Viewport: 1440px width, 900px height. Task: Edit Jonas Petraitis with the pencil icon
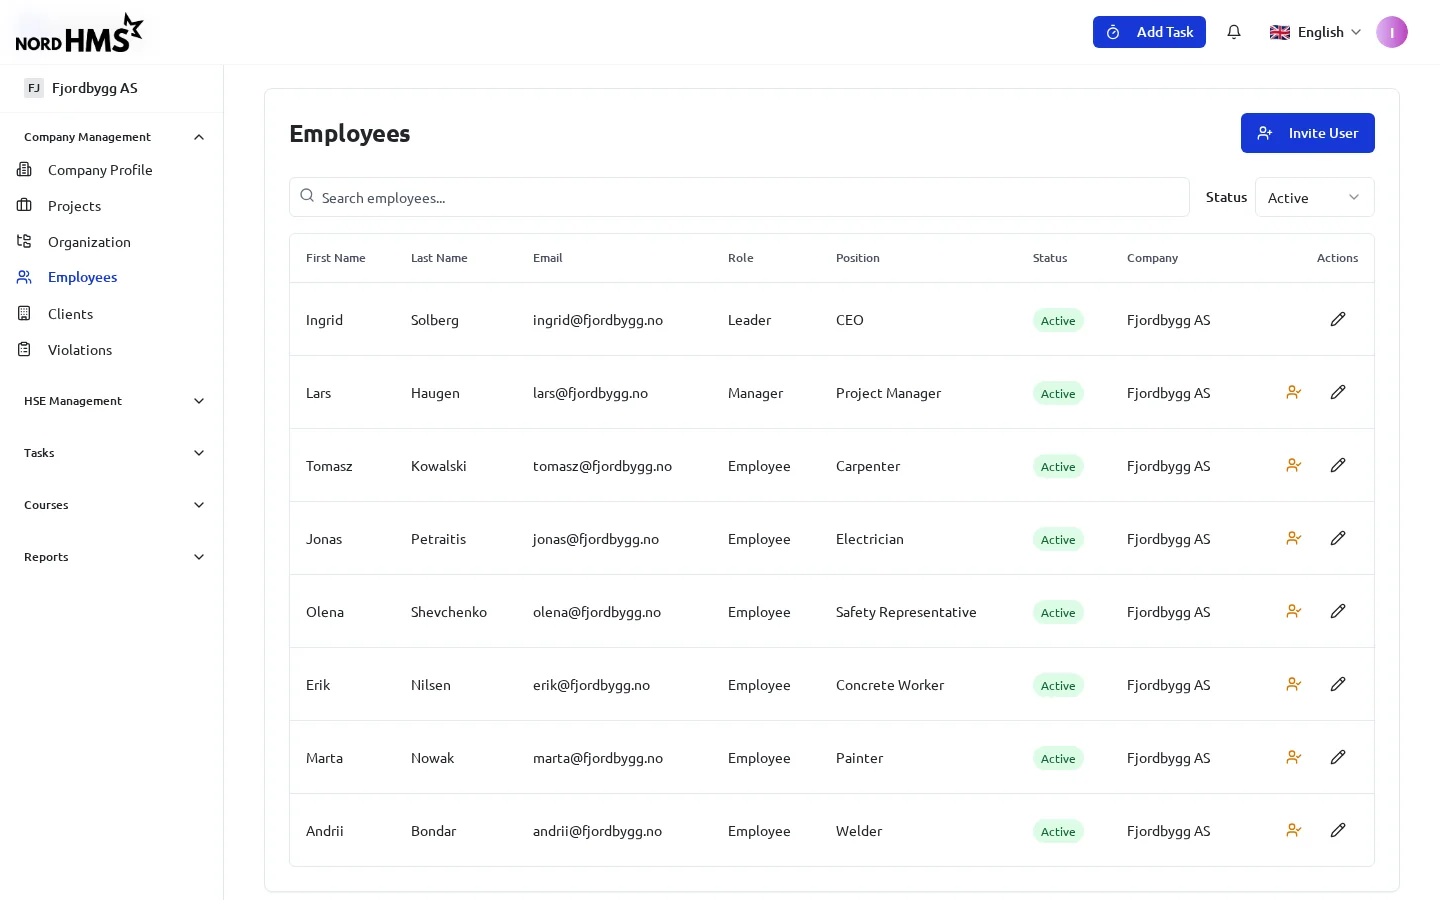click(x=1338, y=538)
